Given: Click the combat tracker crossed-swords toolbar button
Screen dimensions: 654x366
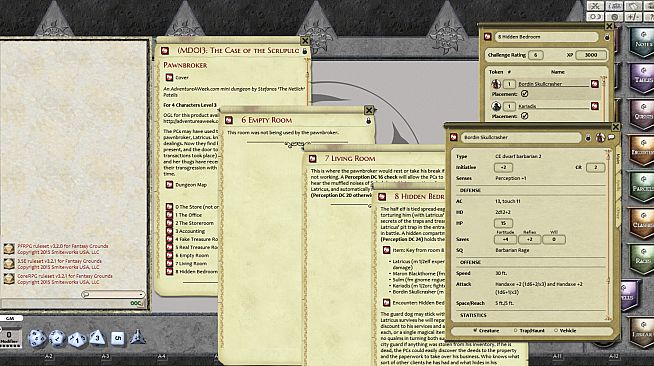Looking at the screenshot, I should tap(595, 6).
